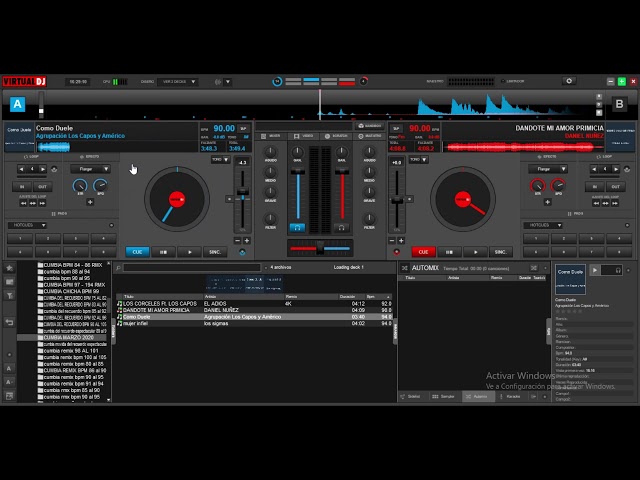Open the Tono dropdown on deck A
640x480 pixels.
coord(221,160)
